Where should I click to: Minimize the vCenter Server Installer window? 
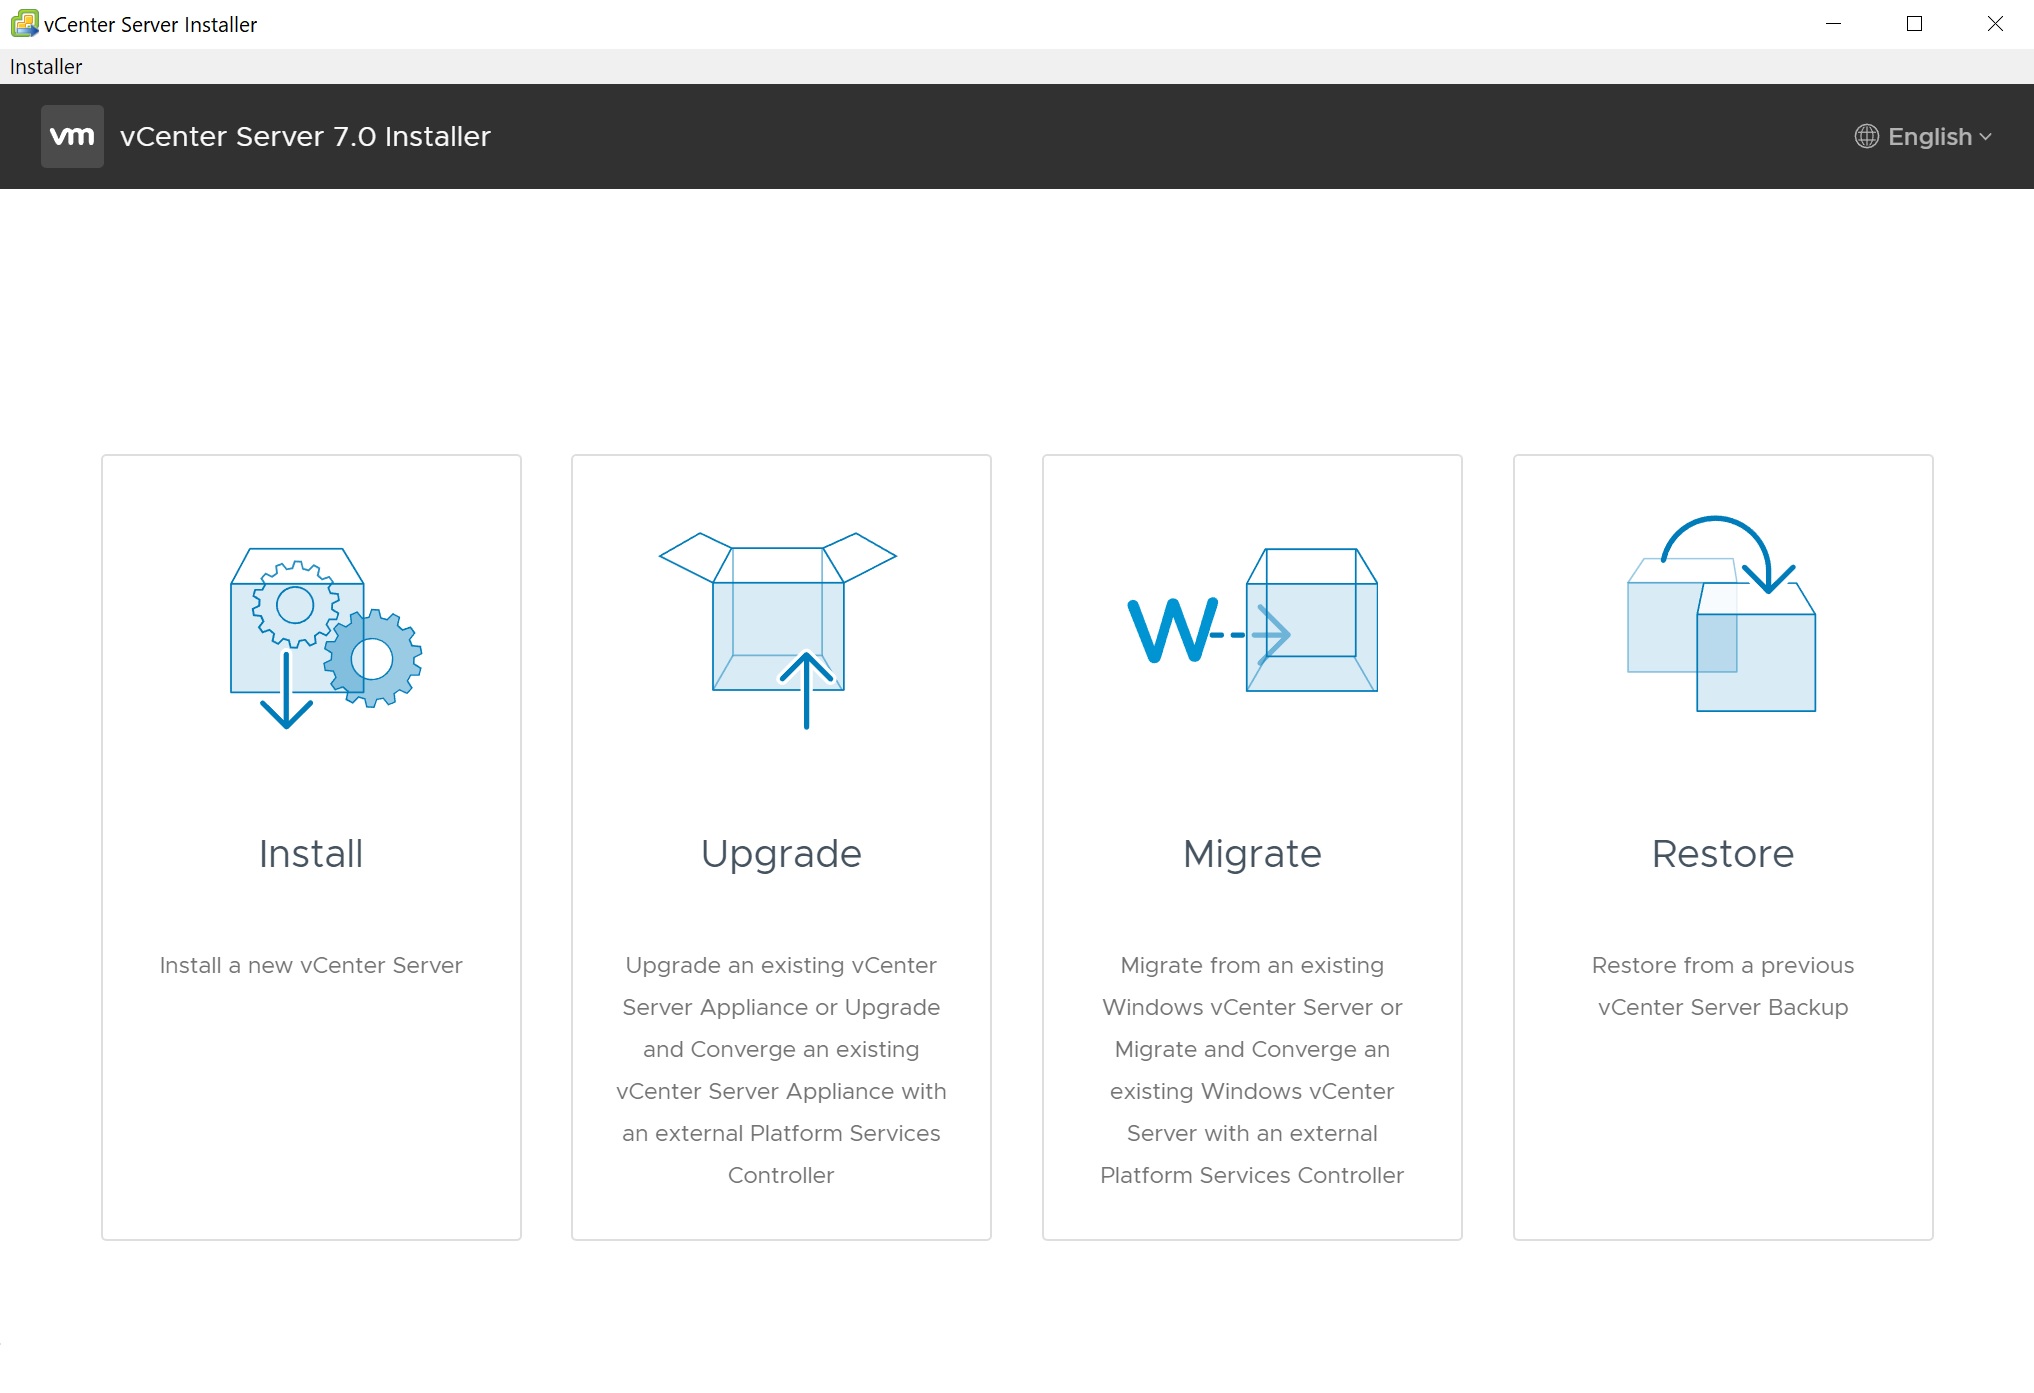pyautogui.click(x=1833, y=24)
